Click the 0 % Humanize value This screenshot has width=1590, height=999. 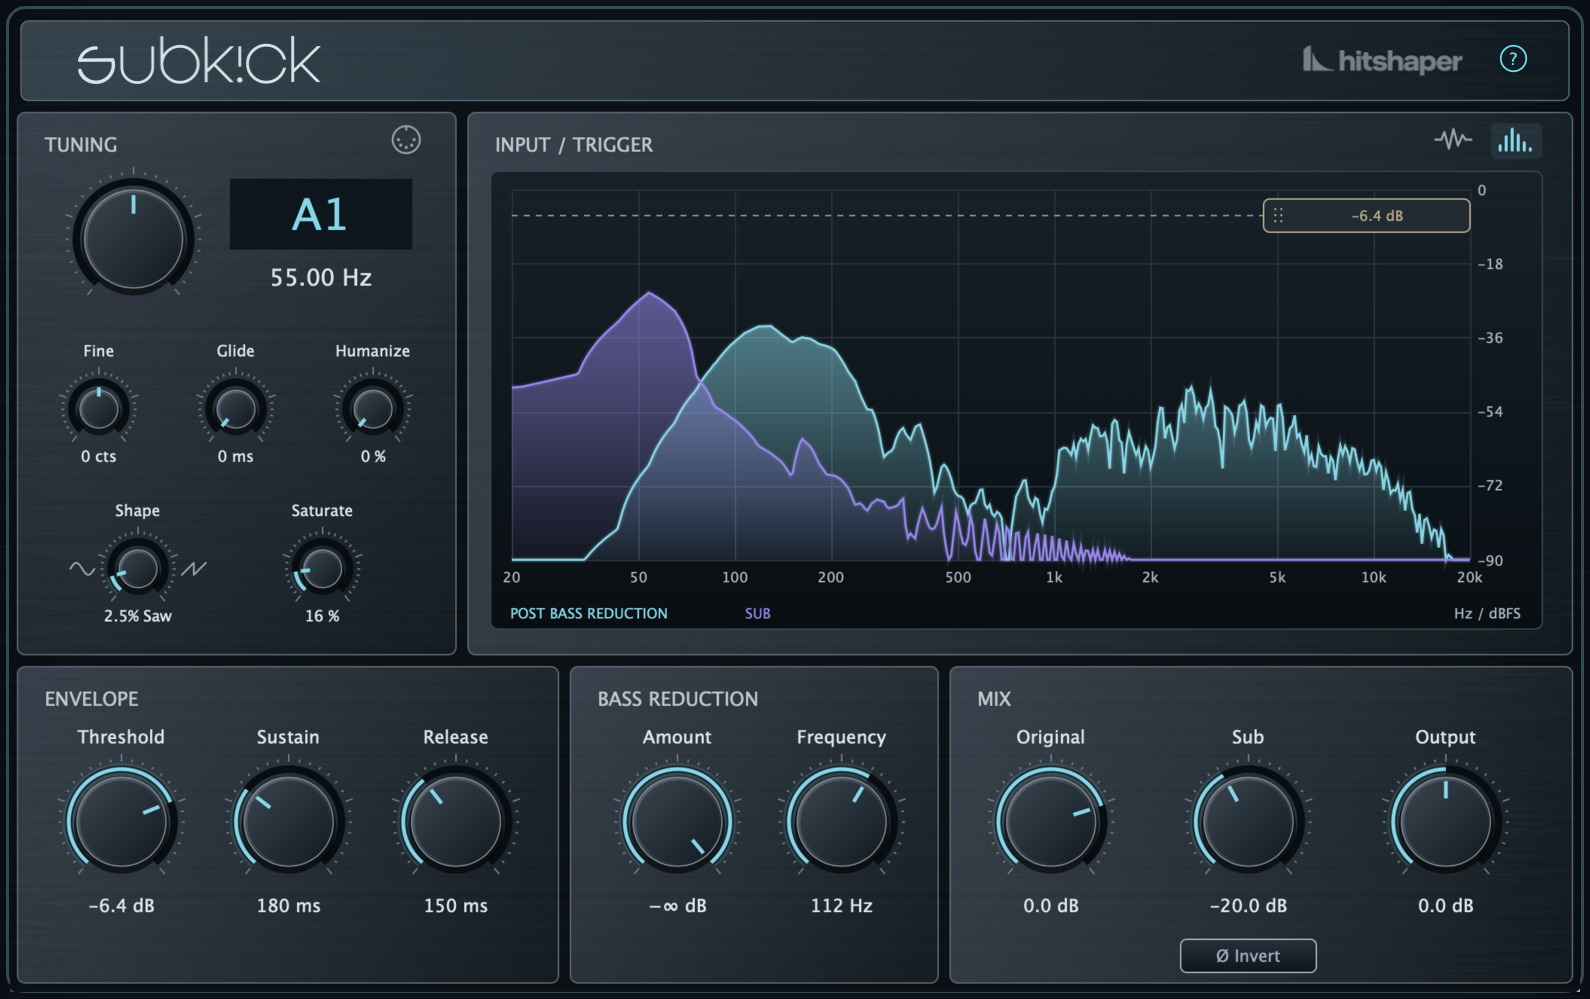point(373,456)
